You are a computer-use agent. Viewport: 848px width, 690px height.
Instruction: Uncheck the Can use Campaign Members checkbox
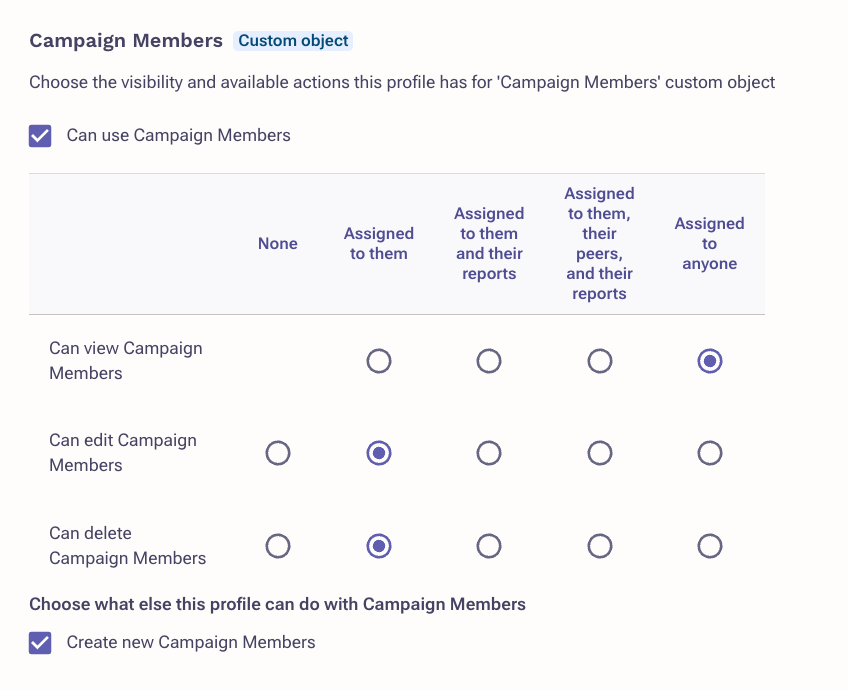(40, 136)
